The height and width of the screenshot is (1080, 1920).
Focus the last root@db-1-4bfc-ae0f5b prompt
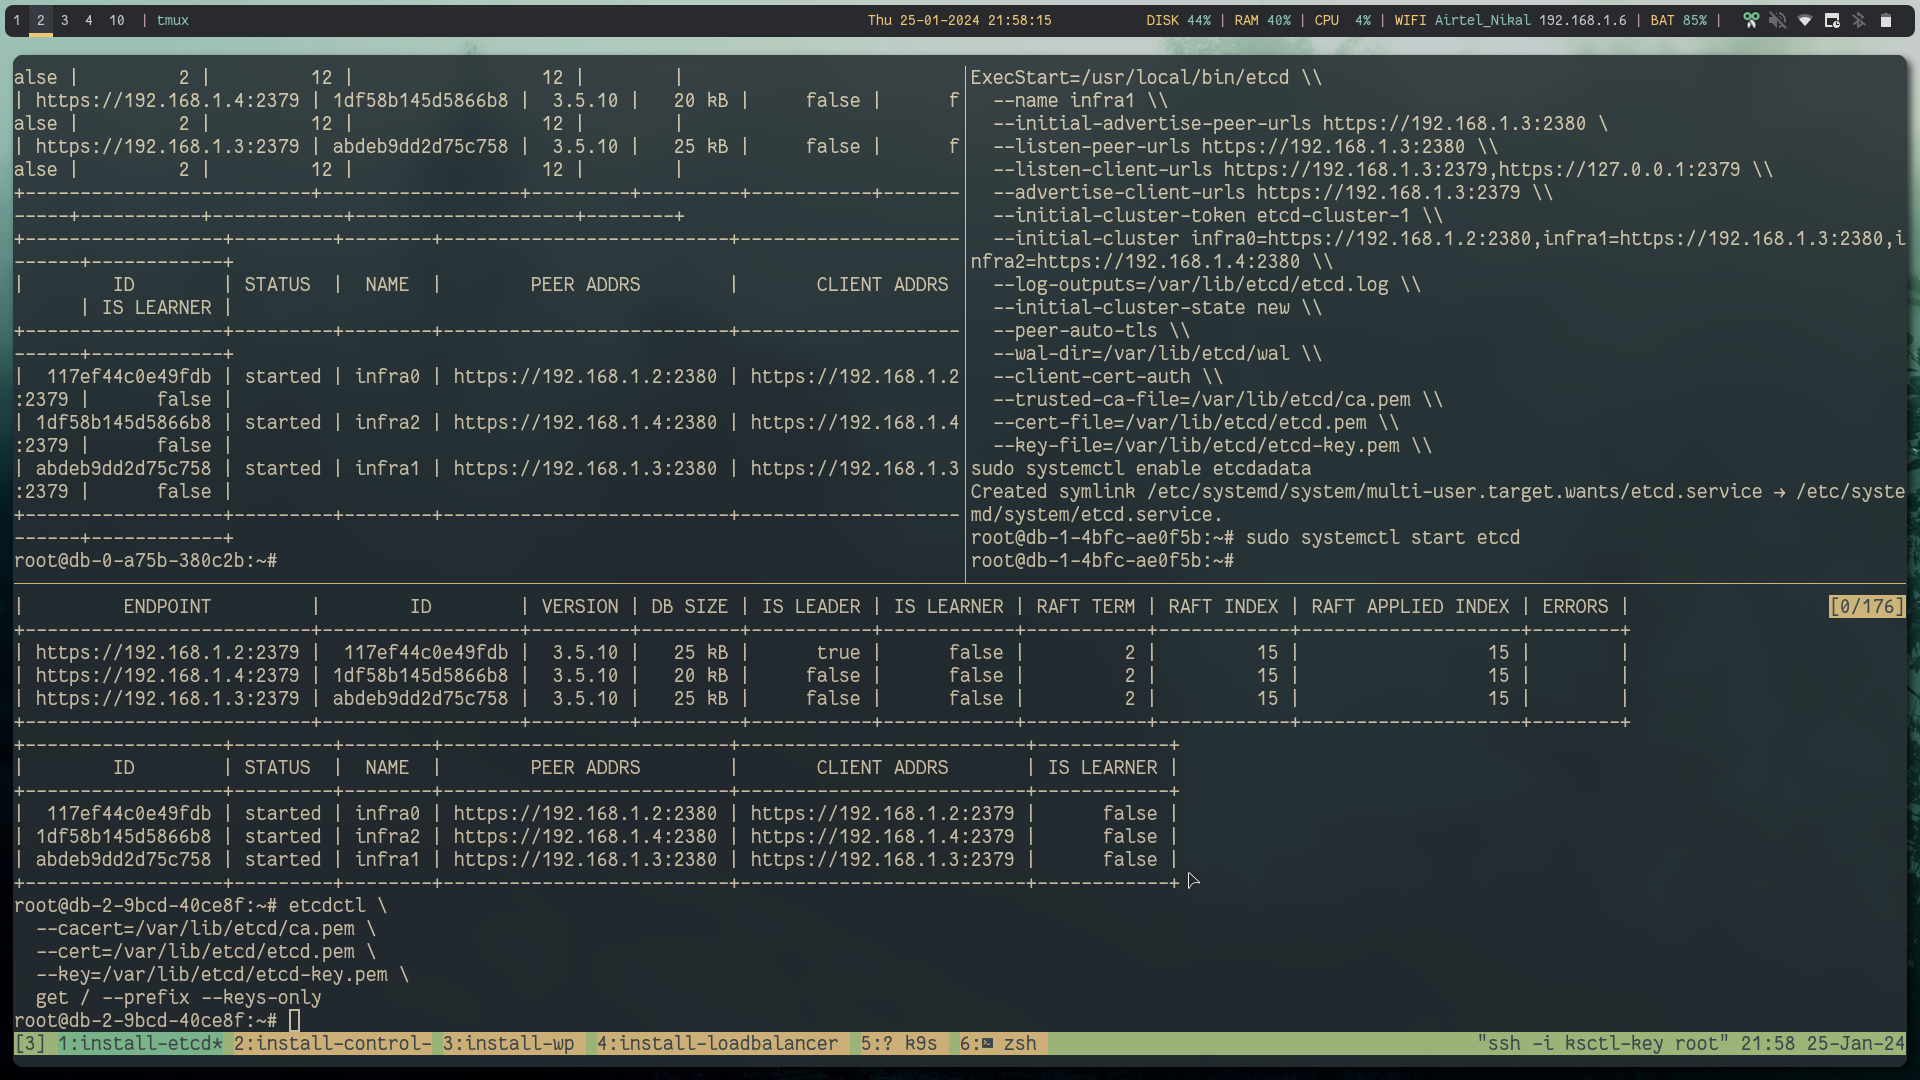[x=1102, y=560]
